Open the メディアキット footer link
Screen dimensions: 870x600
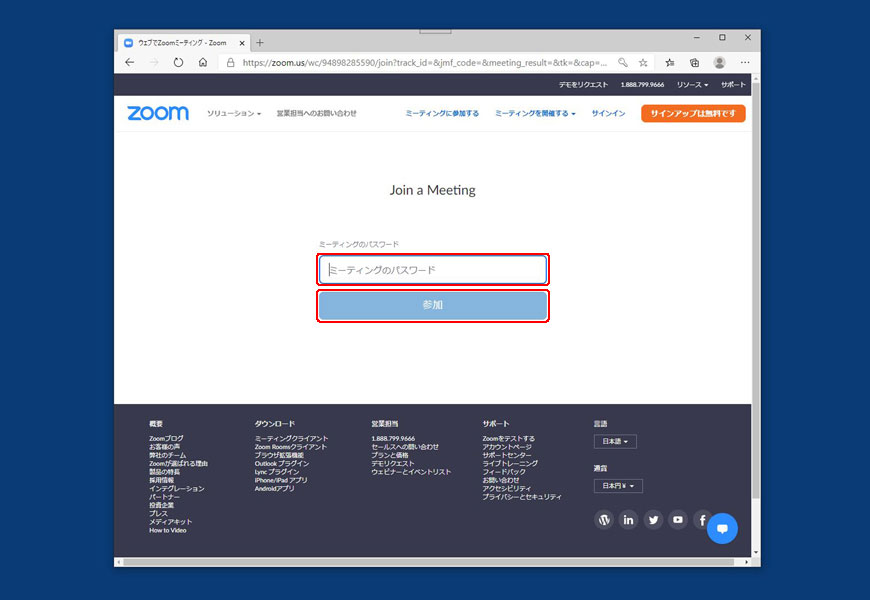[170, 522]
